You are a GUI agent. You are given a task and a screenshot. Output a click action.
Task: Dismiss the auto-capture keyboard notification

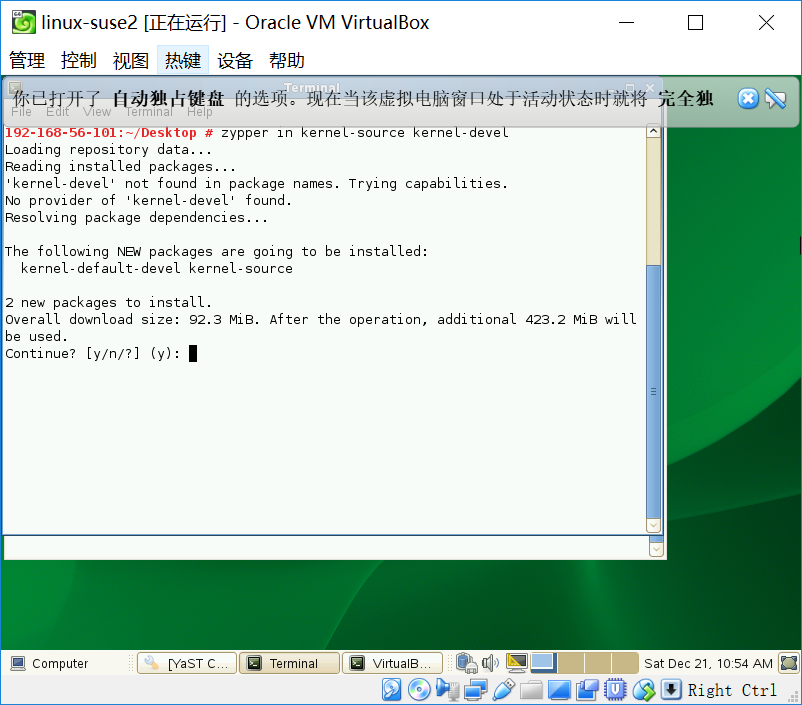coord(748,98)
